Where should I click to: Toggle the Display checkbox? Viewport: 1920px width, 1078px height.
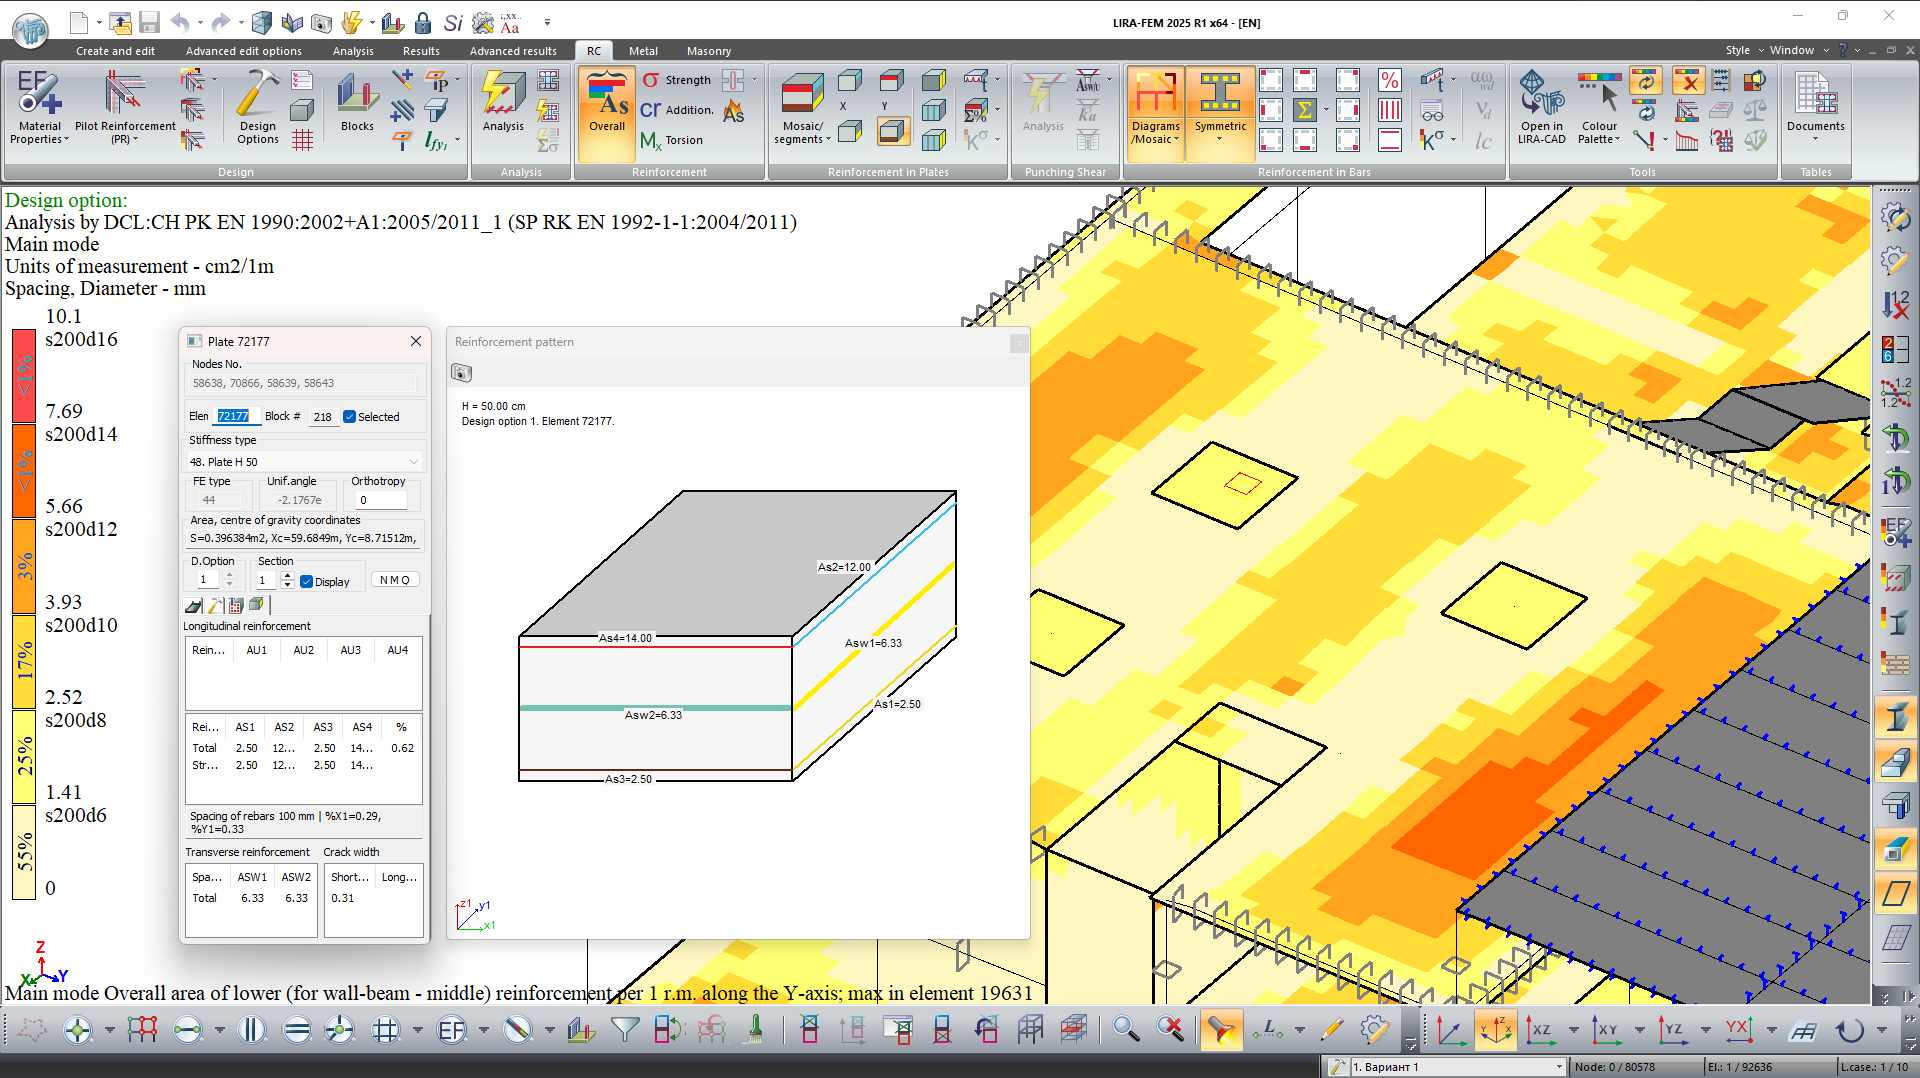click(x=307, y=582)
